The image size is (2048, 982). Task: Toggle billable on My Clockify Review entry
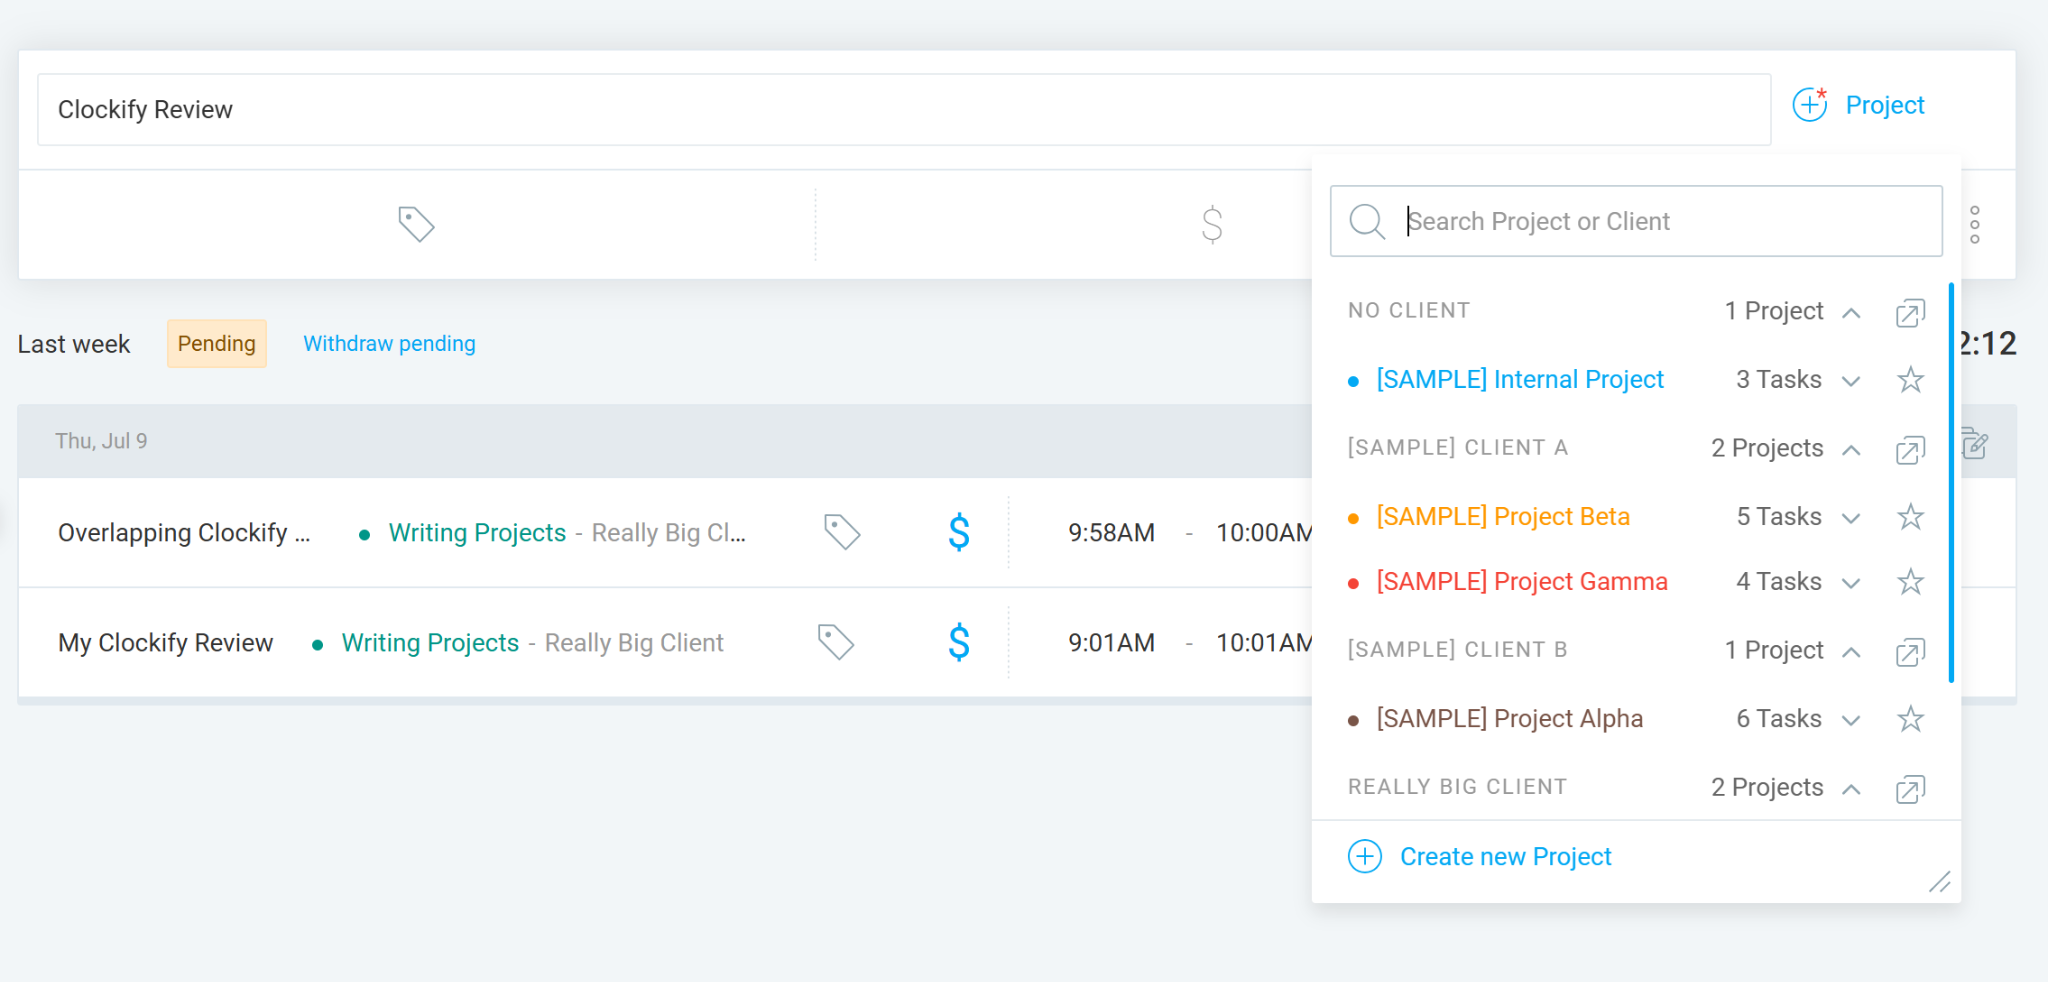point(959,642)
